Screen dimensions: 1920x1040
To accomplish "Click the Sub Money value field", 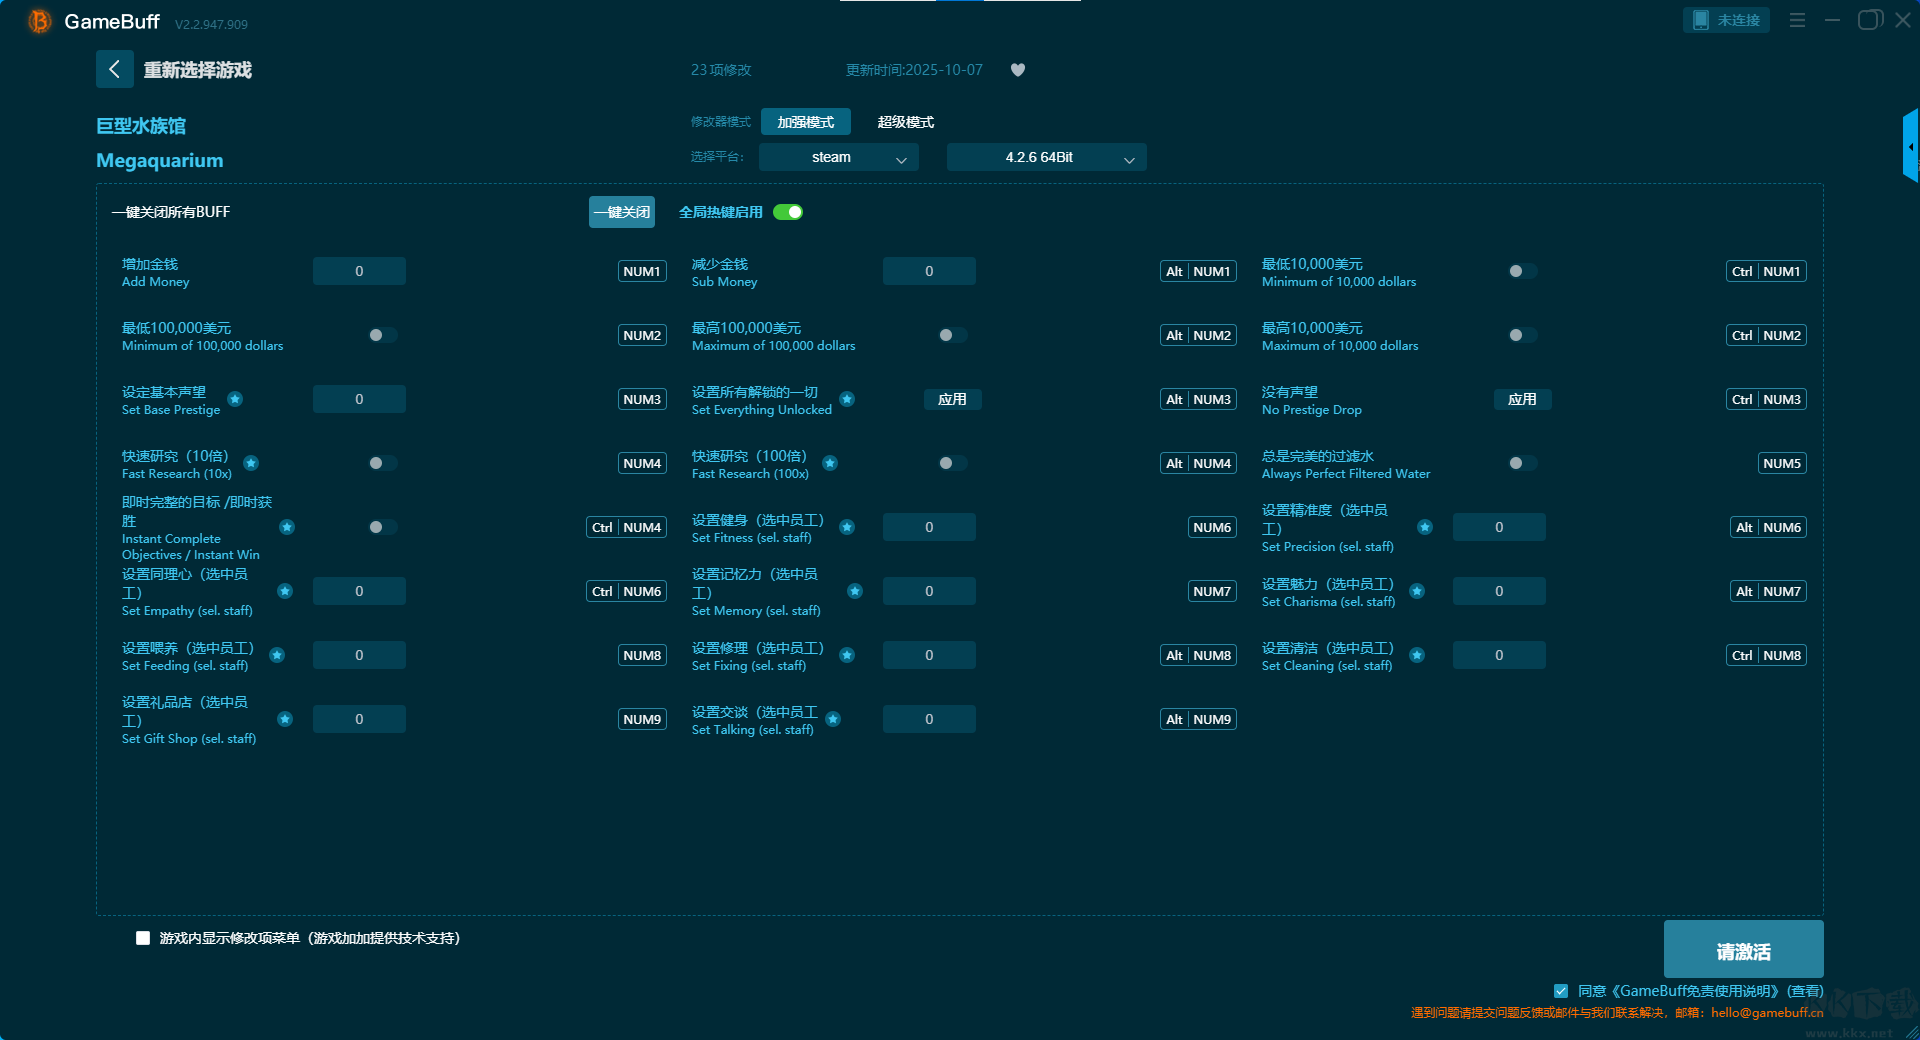I will pyautogui.click(x=929, y=271).
